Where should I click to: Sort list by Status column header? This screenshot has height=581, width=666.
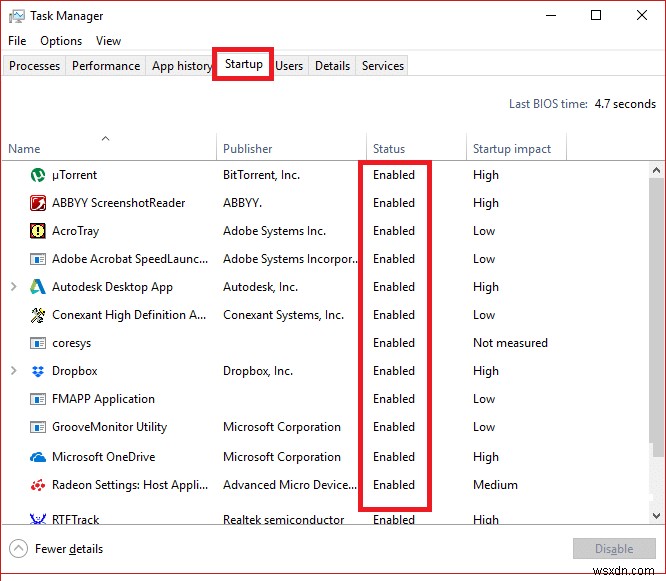389,149
